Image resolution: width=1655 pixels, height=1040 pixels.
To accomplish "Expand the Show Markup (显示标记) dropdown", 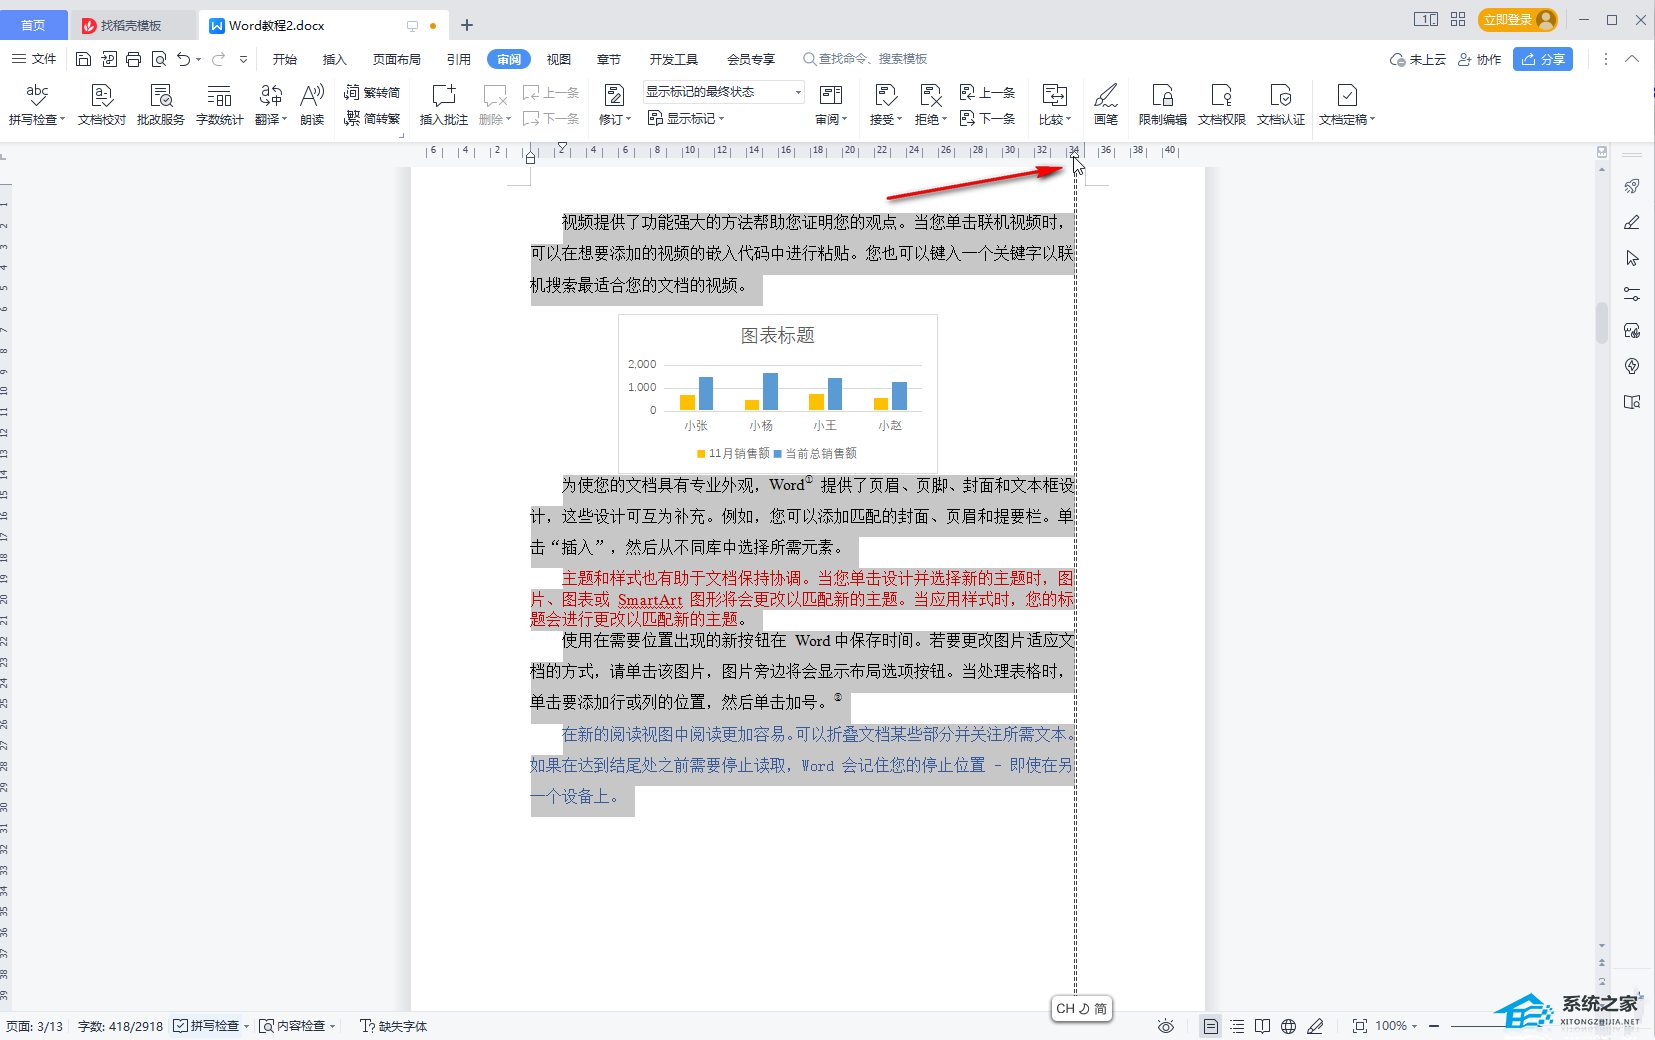I will coord(686,118).
